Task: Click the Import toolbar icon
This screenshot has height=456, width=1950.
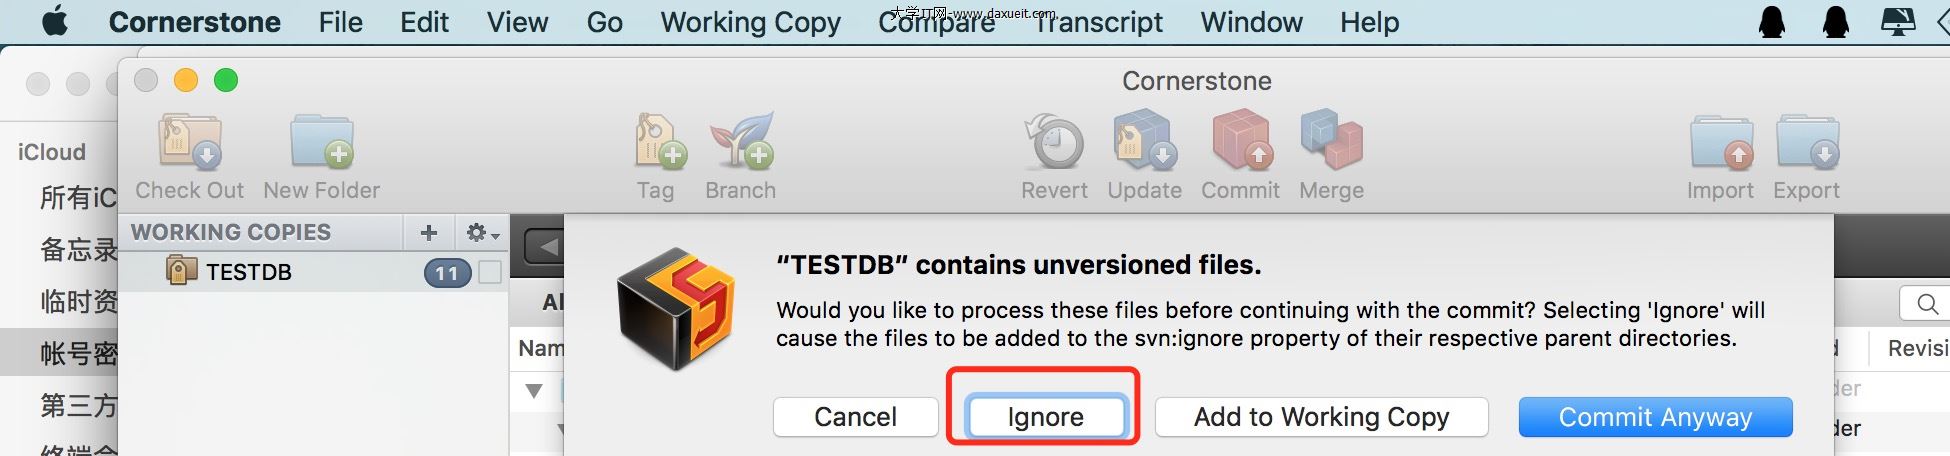Action: (1720, 143)
